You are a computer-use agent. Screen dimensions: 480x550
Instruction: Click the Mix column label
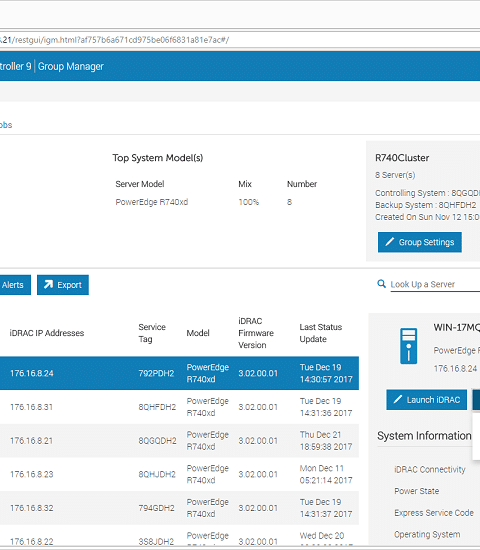click(x=245, y=184)
